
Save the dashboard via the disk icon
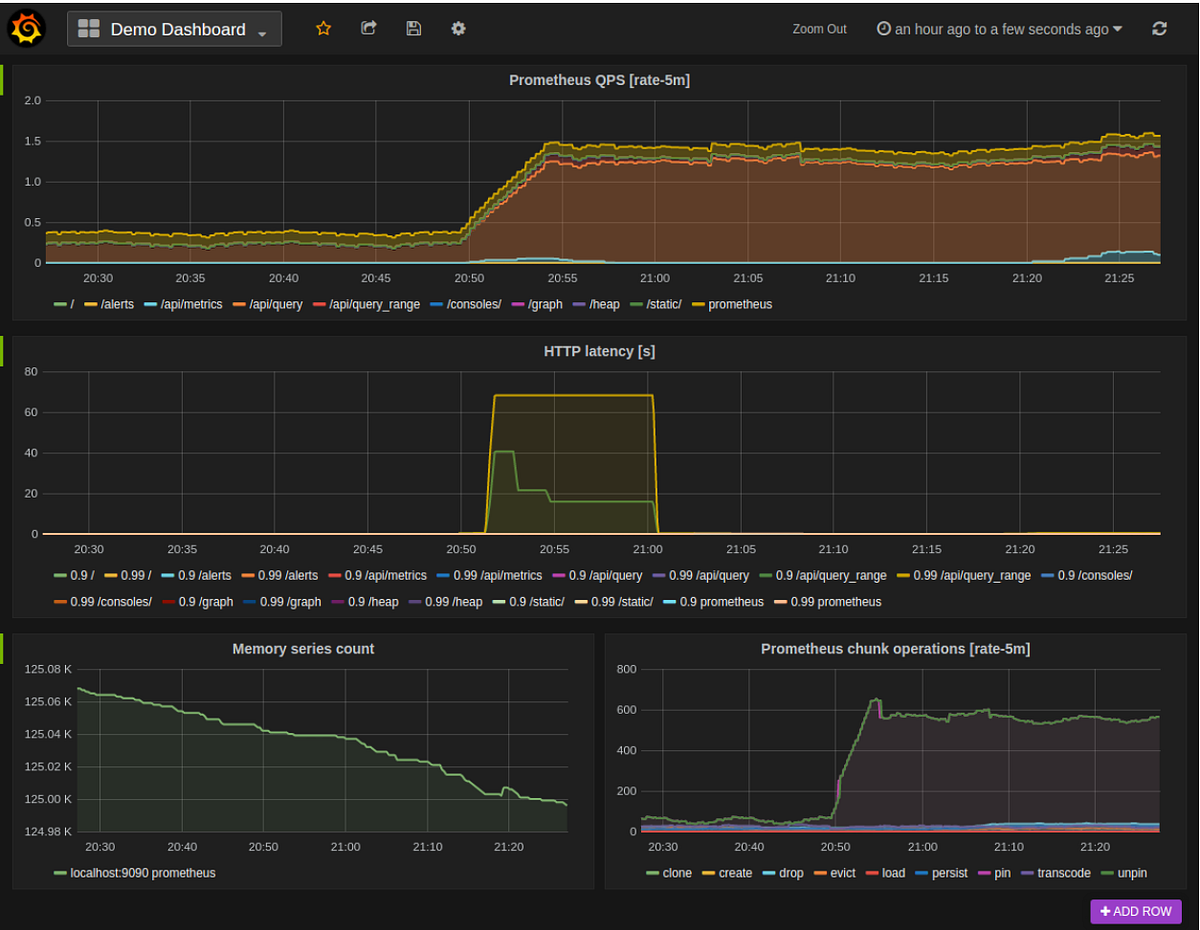413,28
